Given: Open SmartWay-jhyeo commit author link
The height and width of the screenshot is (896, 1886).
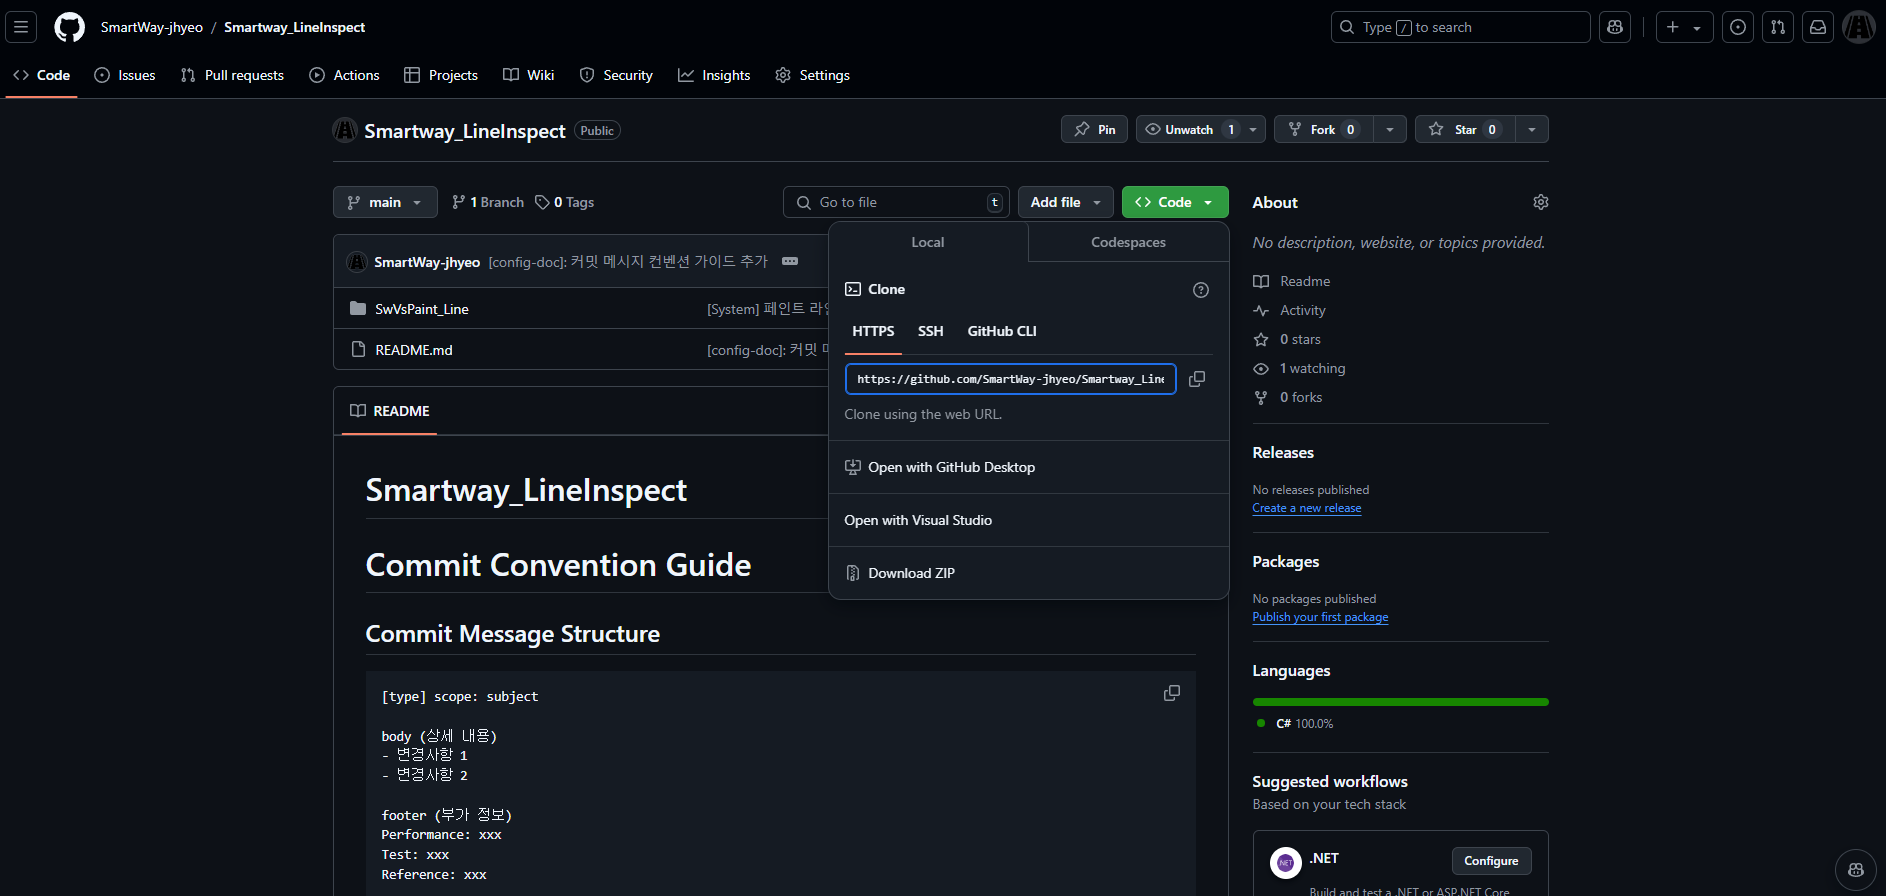Looking at the screenshot, I should (427, 262).
